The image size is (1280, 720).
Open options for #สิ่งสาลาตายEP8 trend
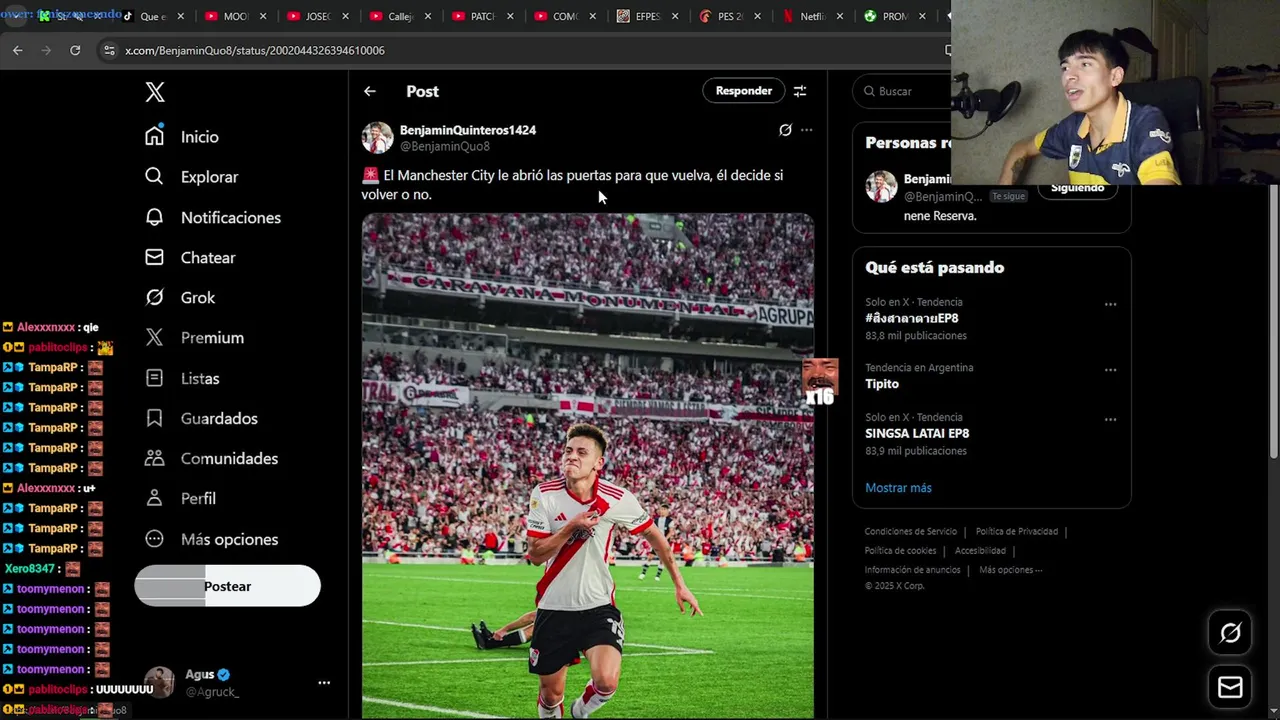(x=1110, y=304)
